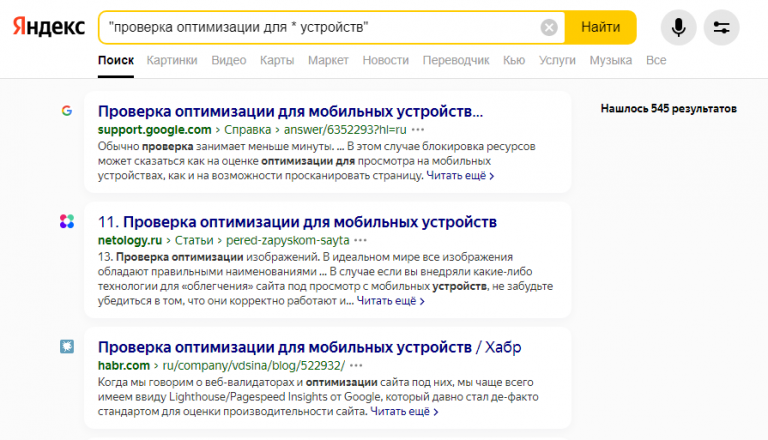The width and height of the screenshot is (768, 440).
Task: Click the Yandex logo
Action: 48,27
